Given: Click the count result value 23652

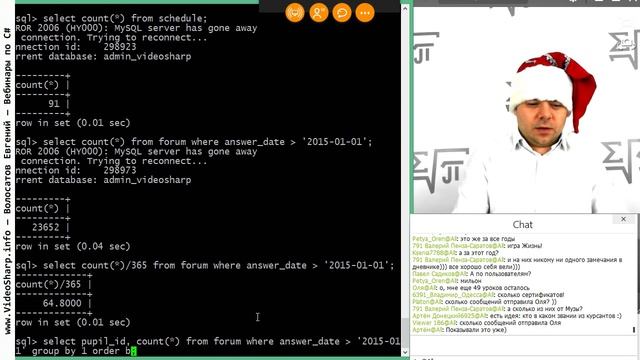Looking at the screenshot, I should coord(46,227).
